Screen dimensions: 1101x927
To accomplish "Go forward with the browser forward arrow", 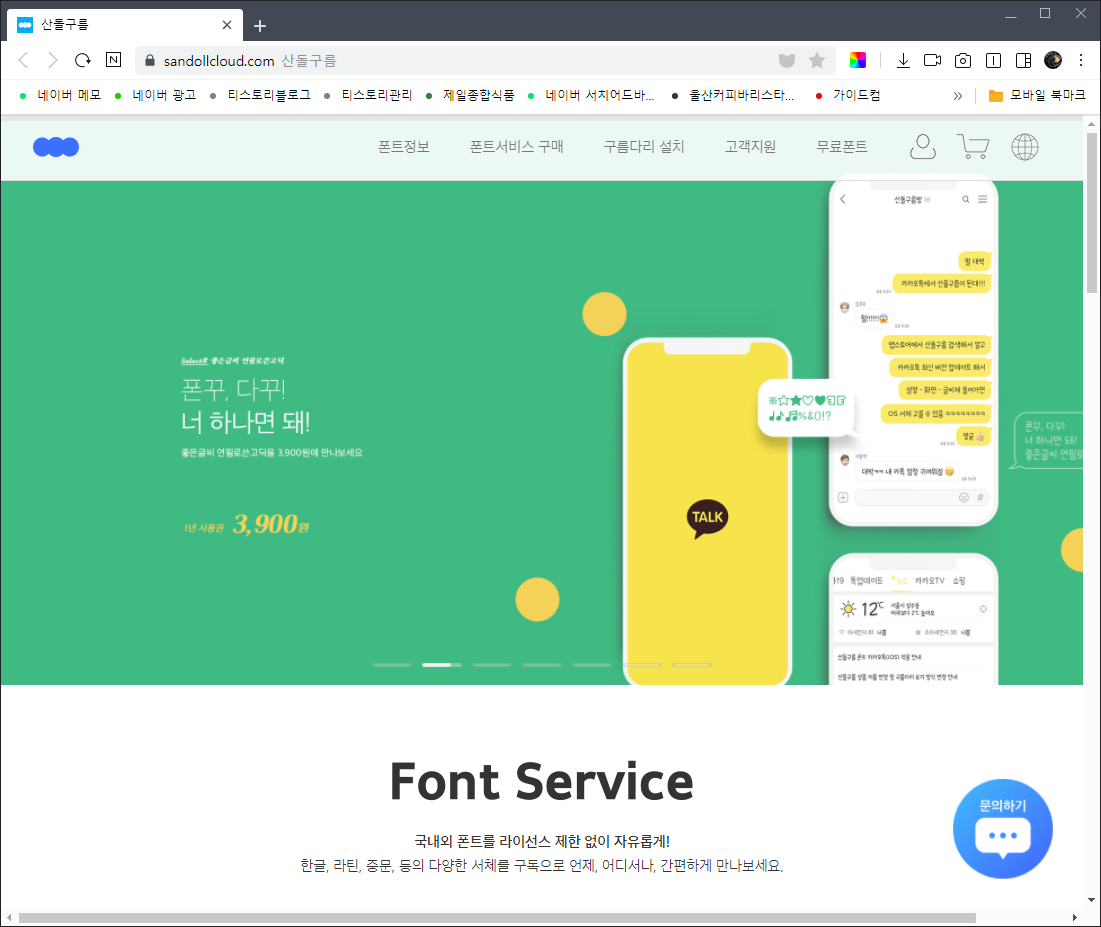I will coord(53,60).
